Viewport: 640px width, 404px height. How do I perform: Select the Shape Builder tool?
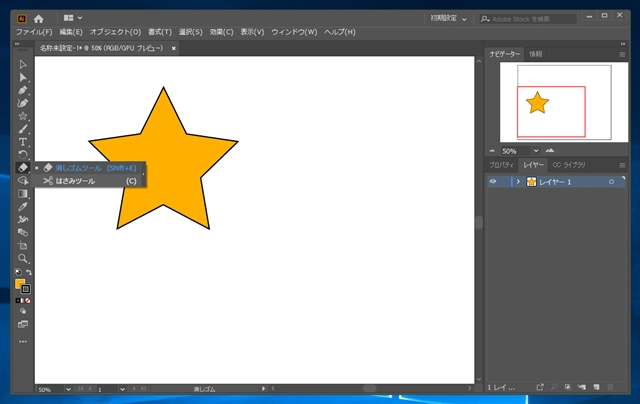(x=23, y=180)
